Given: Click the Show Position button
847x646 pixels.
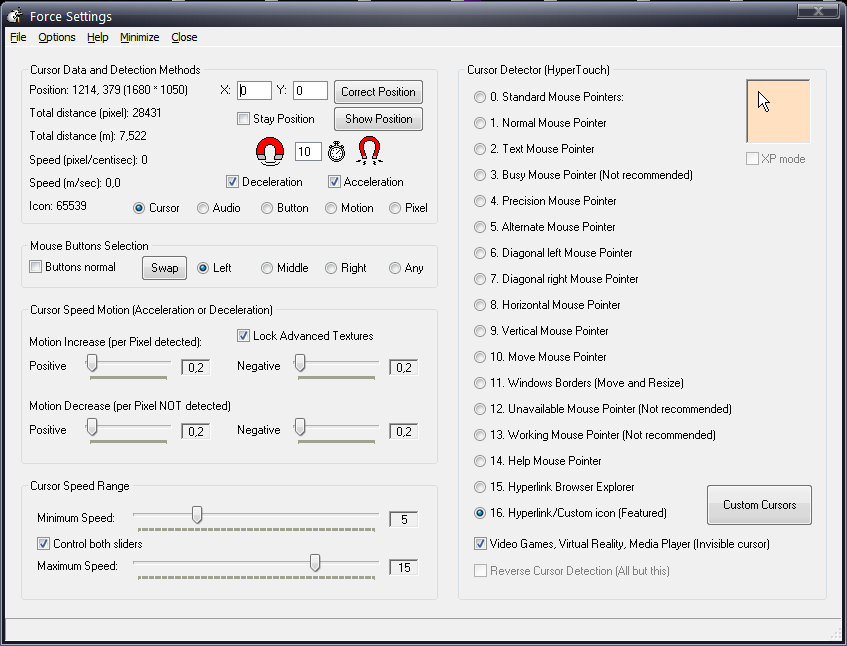Looking at the screenshot, I should [378, 119].
